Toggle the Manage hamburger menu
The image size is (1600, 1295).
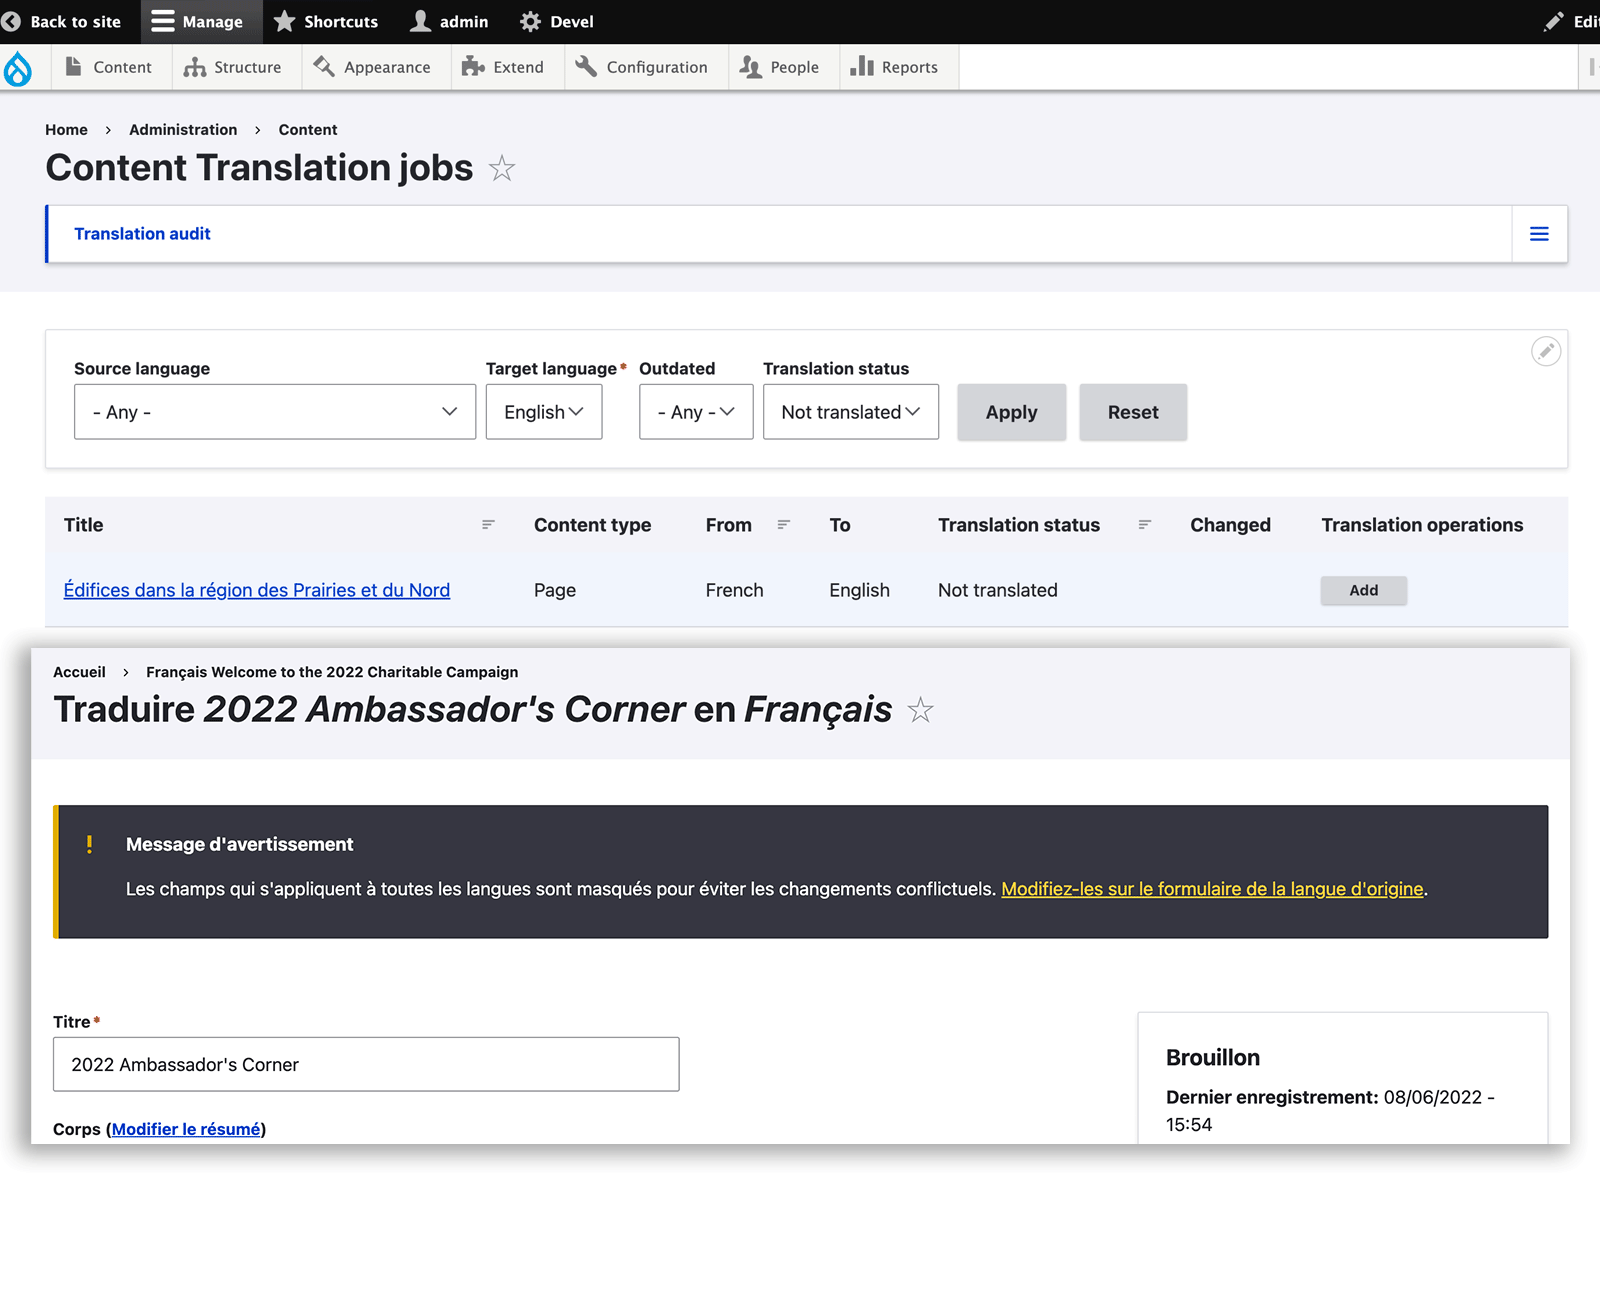click(198, 22)
